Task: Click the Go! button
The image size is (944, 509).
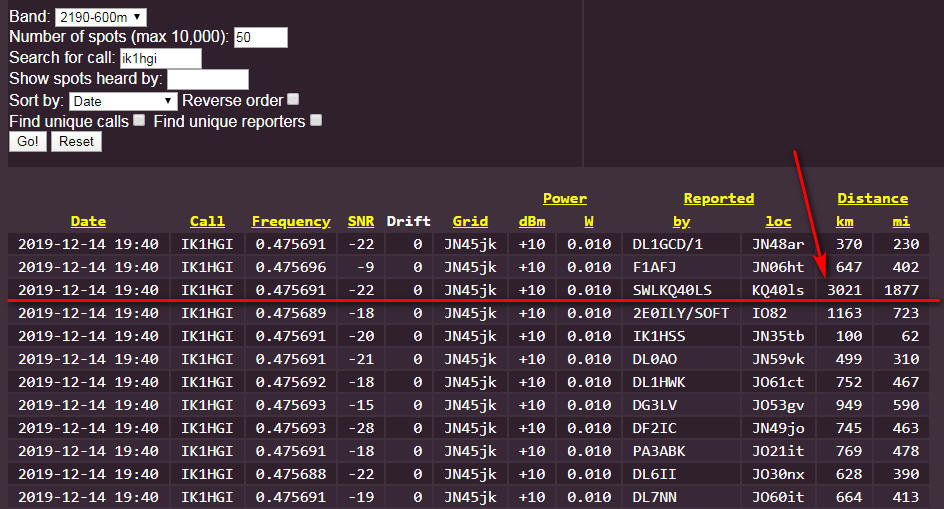Action: 28,142
